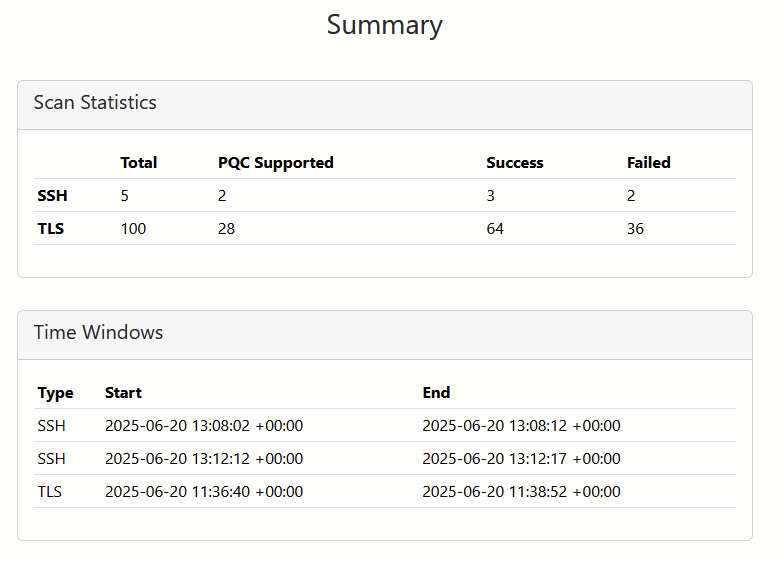Image resolution: width=782 pixels, height=561 pixels.
Task: Click the TLS success count 64
Action: 495,229
